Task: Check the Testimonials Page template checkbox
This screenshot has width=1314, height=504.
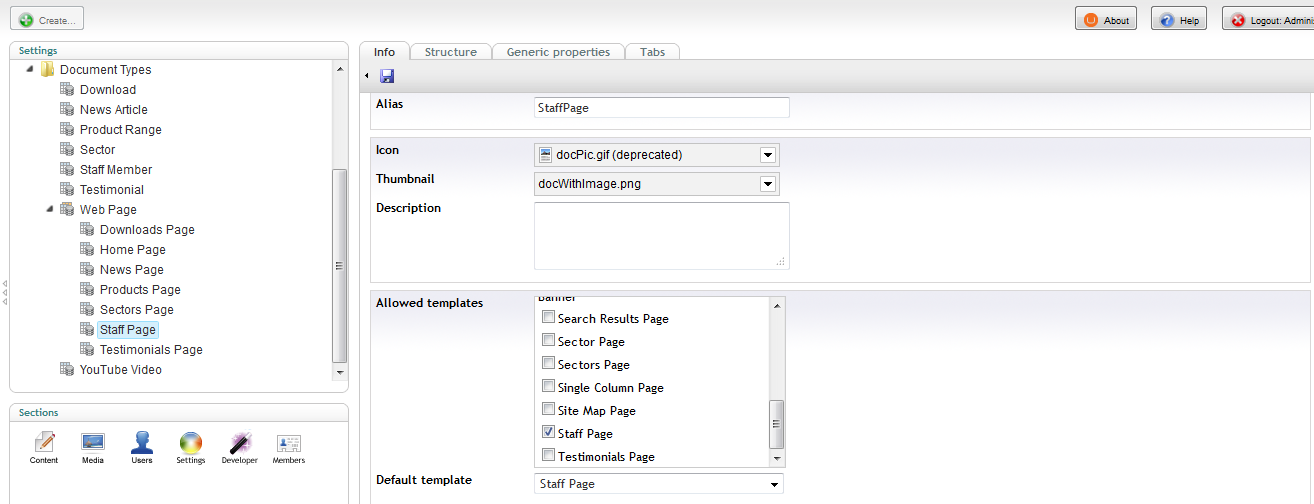Action: click(x=548, y=455)
